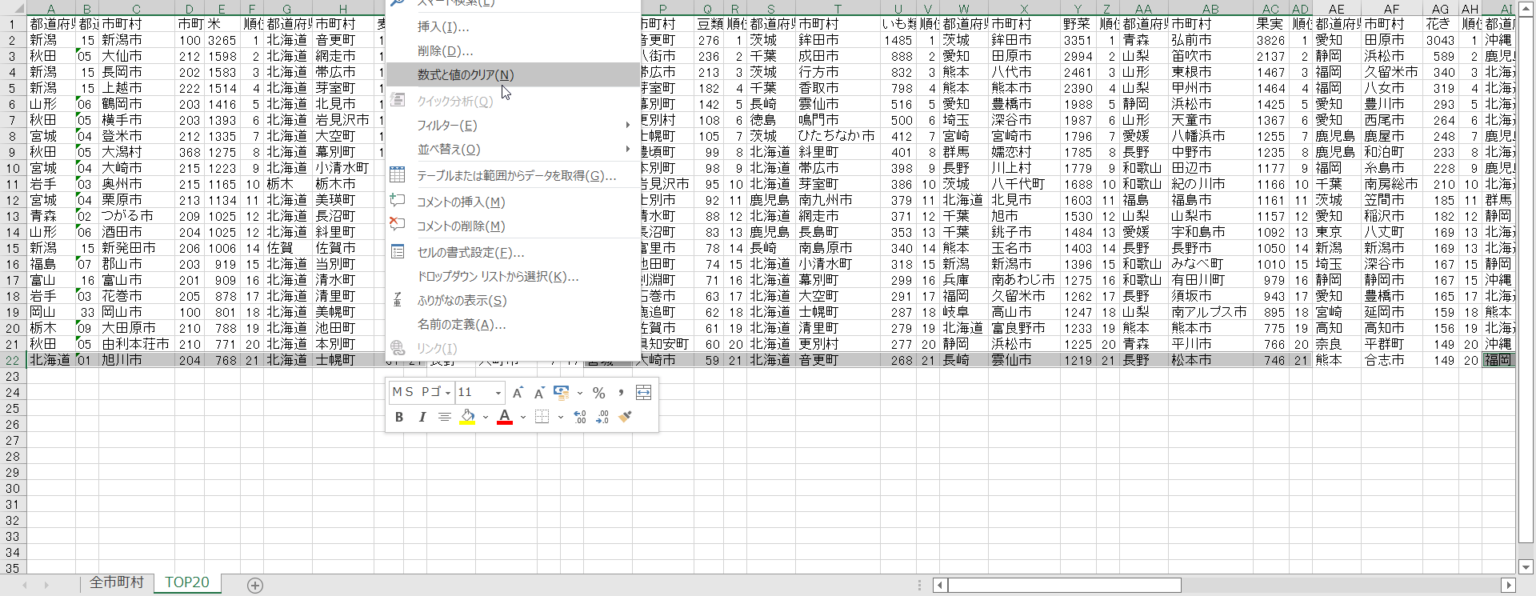The image size is (1536, 596).
Task: Apply percent style from mini toolbar
Action: point(598,393)
